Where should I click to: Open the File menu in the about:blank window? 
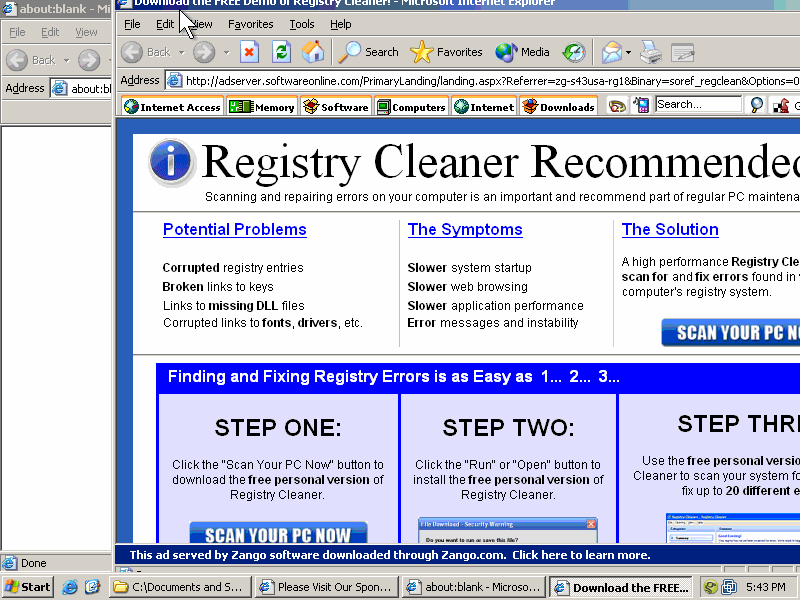(17, 32)
